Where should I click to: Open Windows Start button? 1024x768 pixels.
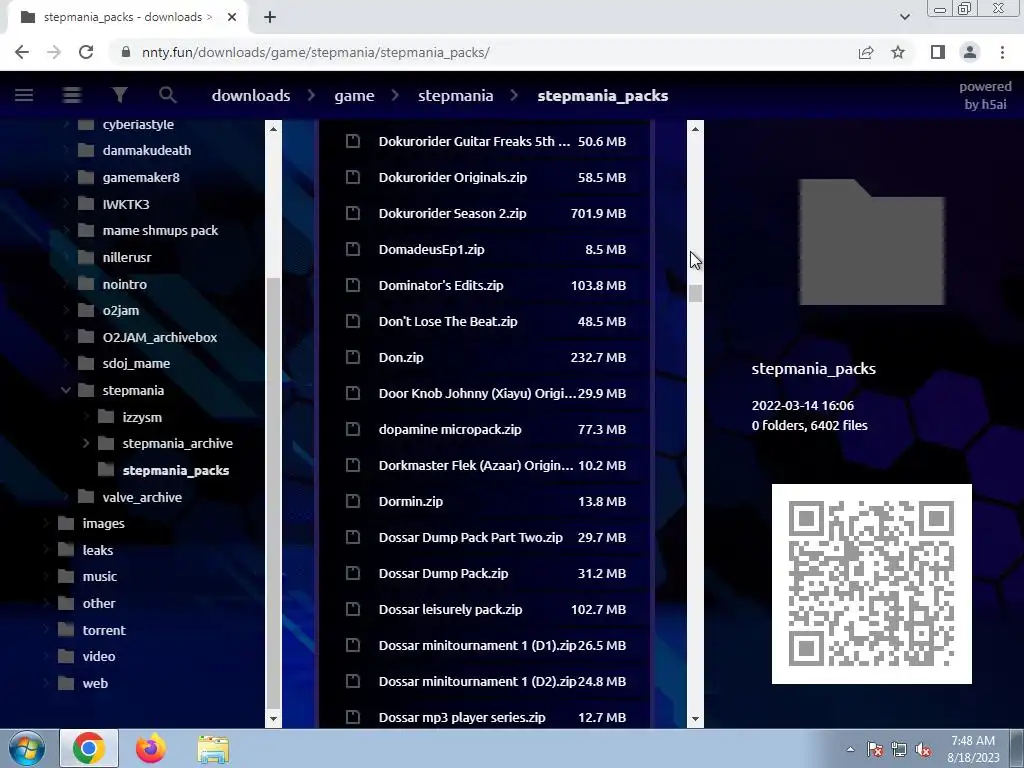[x=26, y=748]
